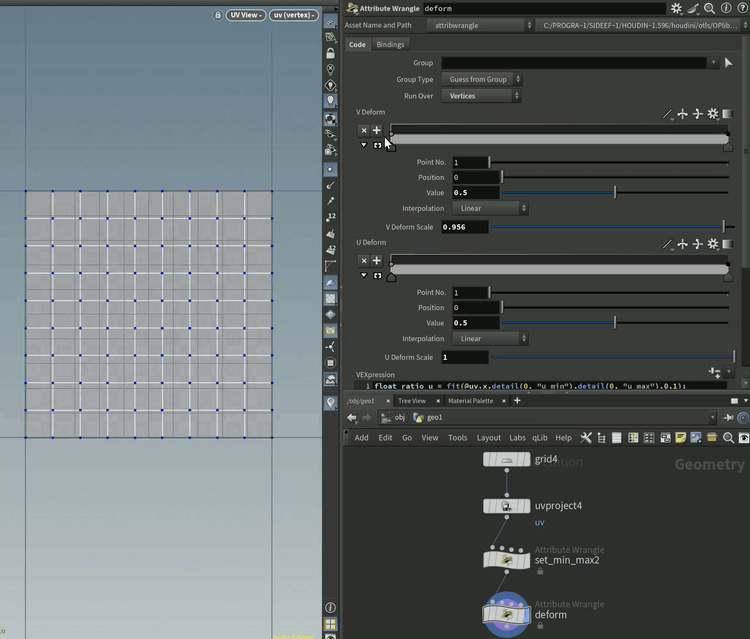The height and width of the screenshot is (639, 750).
Task: Click the V Deform Scale slider
Action: pos(610,227)
